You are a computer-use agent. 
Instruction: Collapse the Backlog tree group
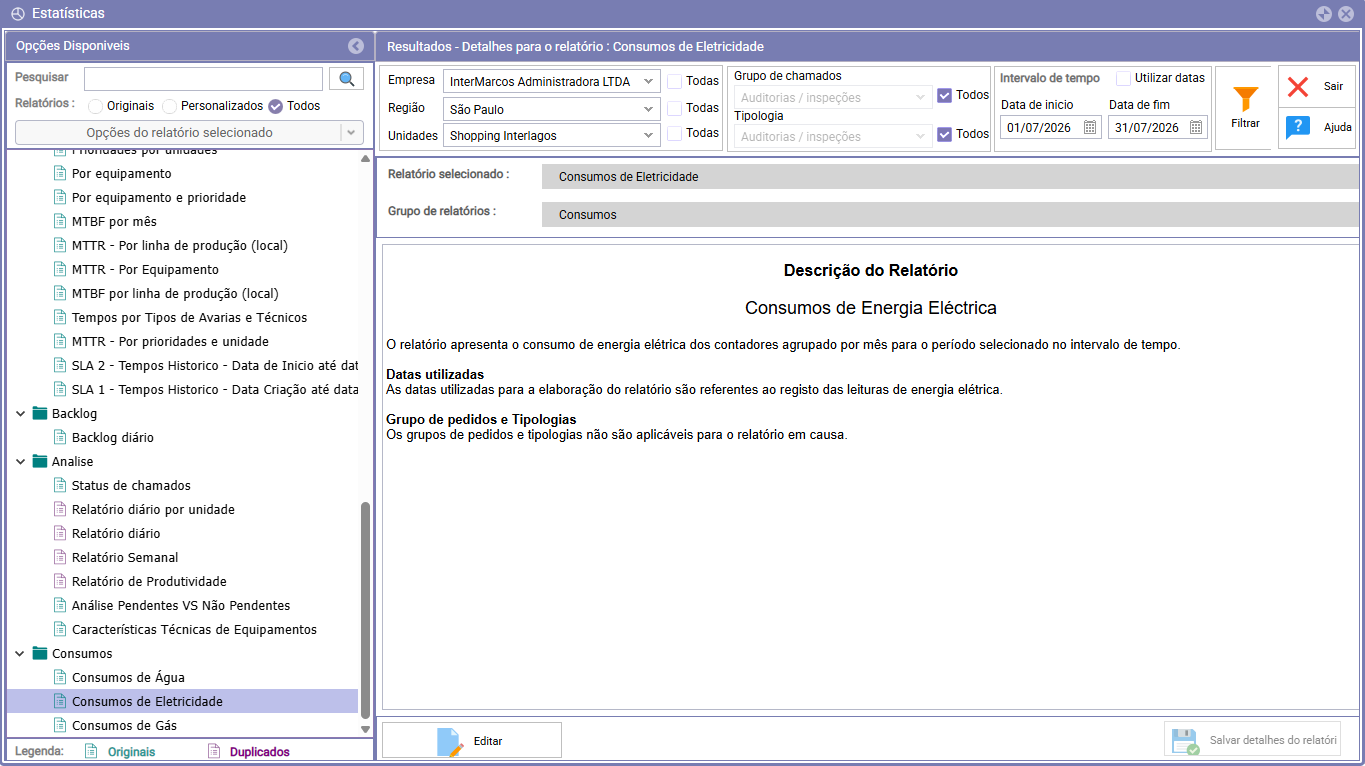click(x=21, y=413)
